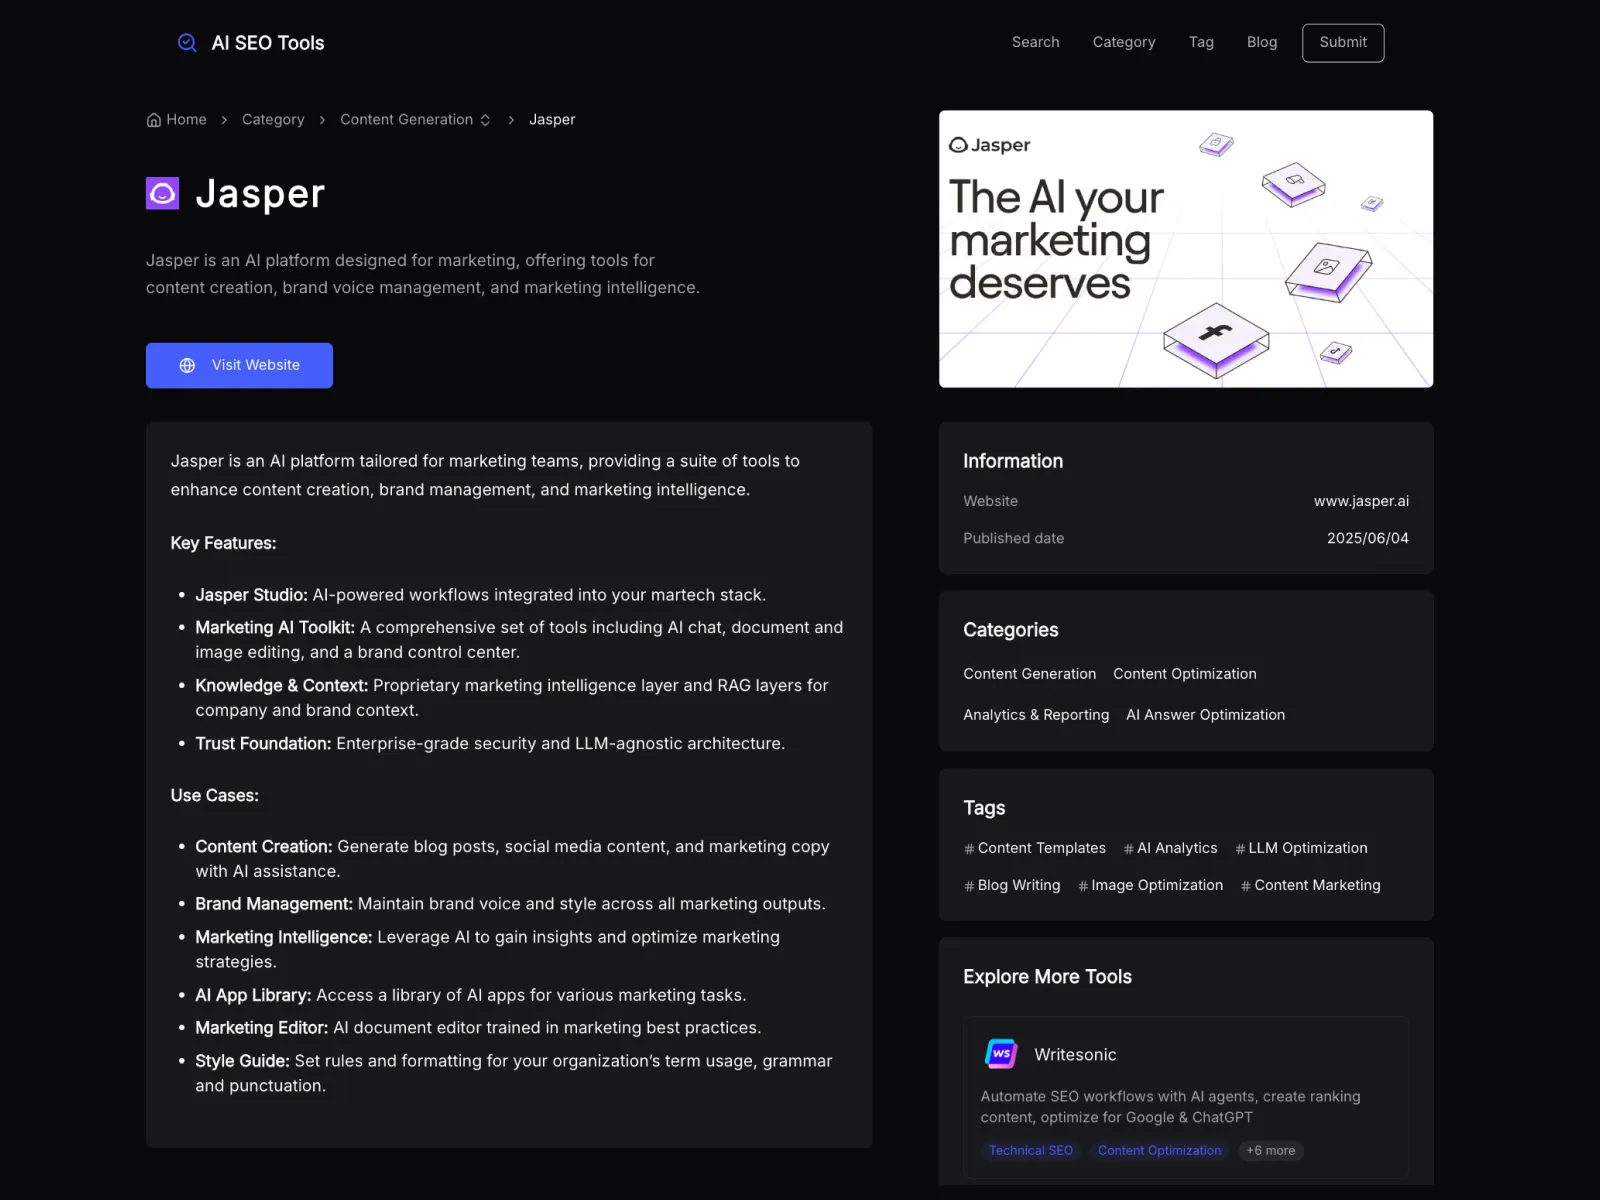Open the Jasper hero screenshot thumbnail
The width and height of the screenshot is (1600, 1200).
pyautogui.click(x=1186, y=249)
